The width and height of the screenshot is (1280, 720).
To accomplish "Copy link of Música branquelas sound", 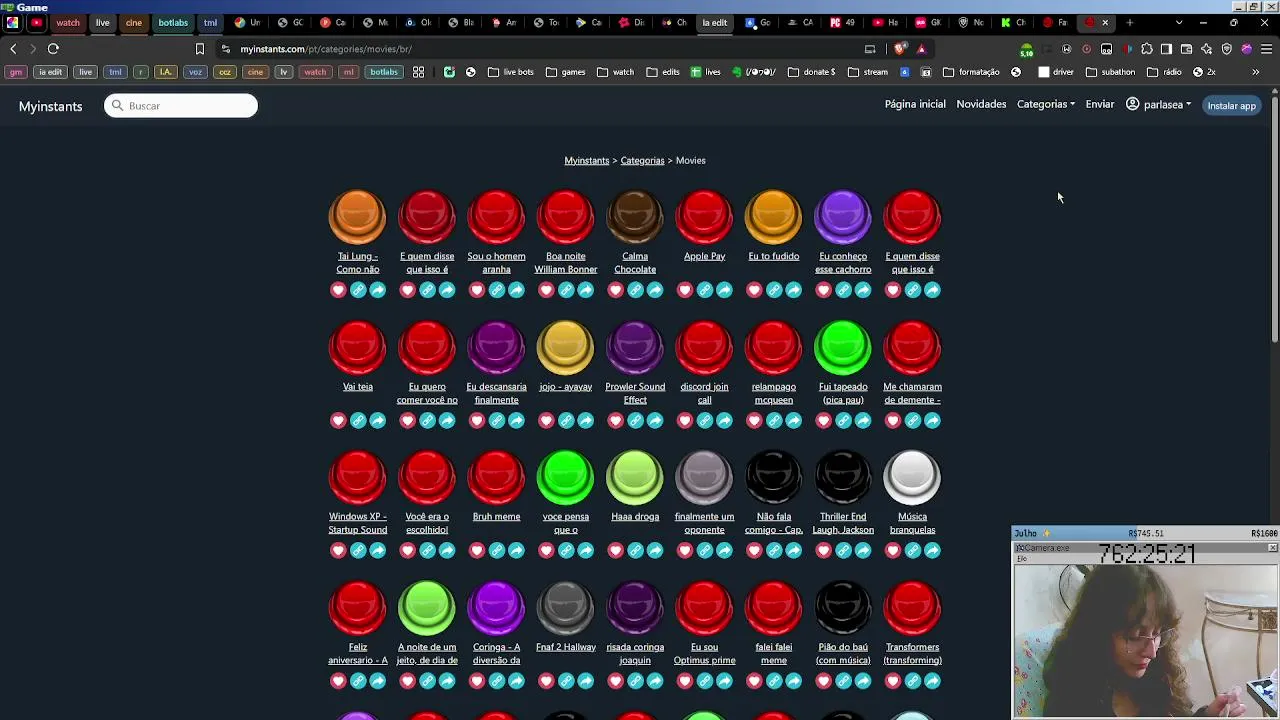I will click(x=913, y=550).
